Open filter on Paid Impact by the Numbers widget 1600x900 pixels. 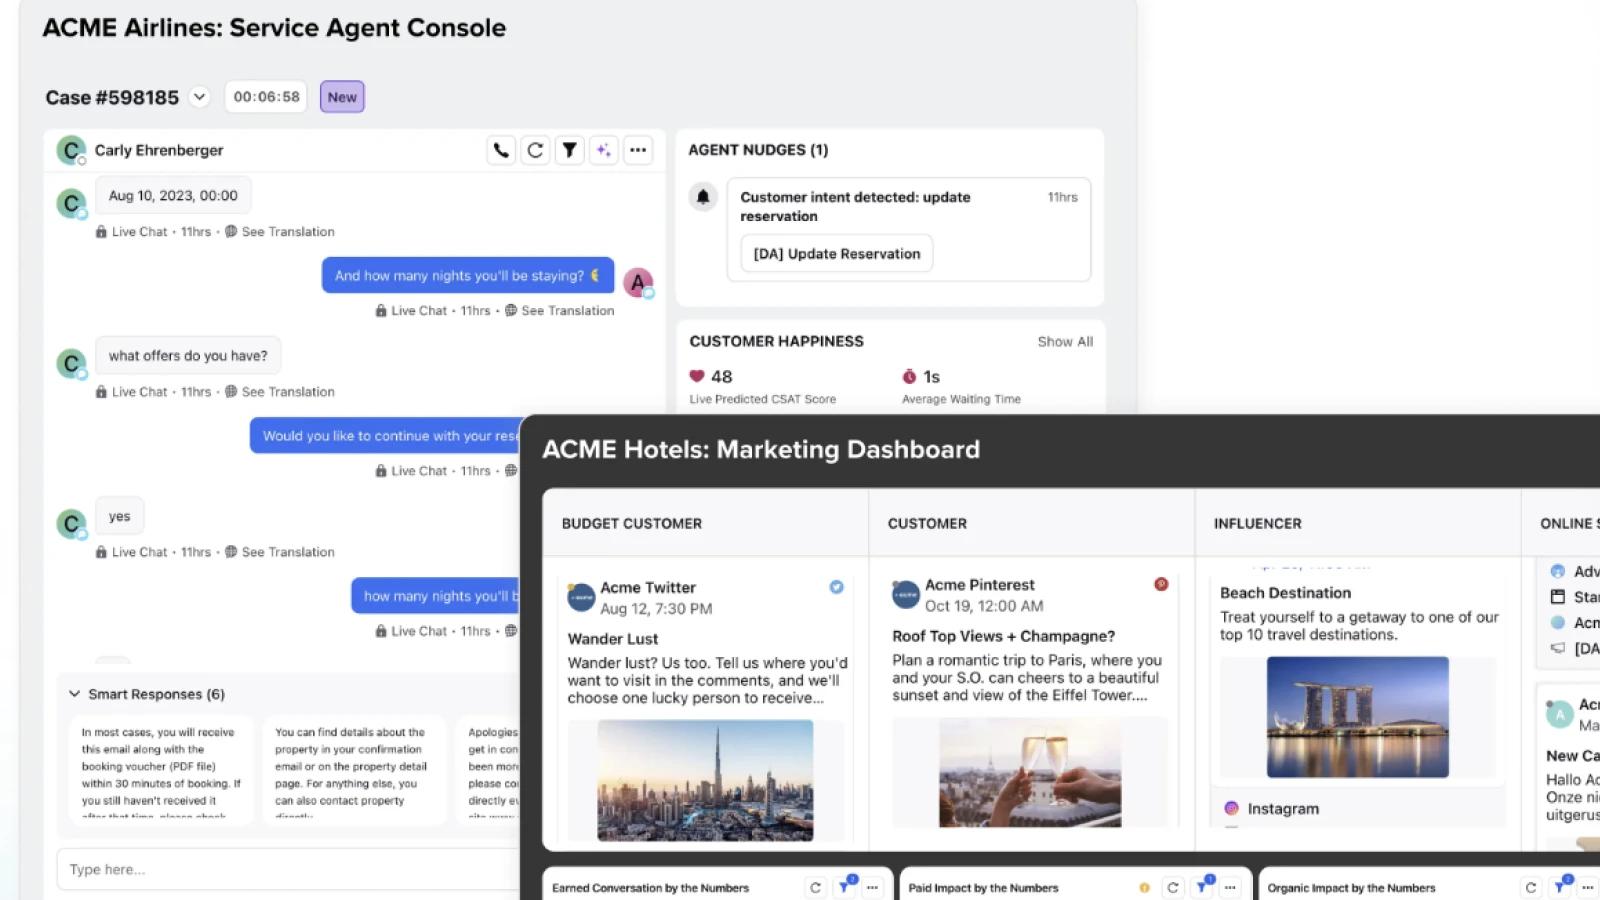click(x=1203, y=886)
